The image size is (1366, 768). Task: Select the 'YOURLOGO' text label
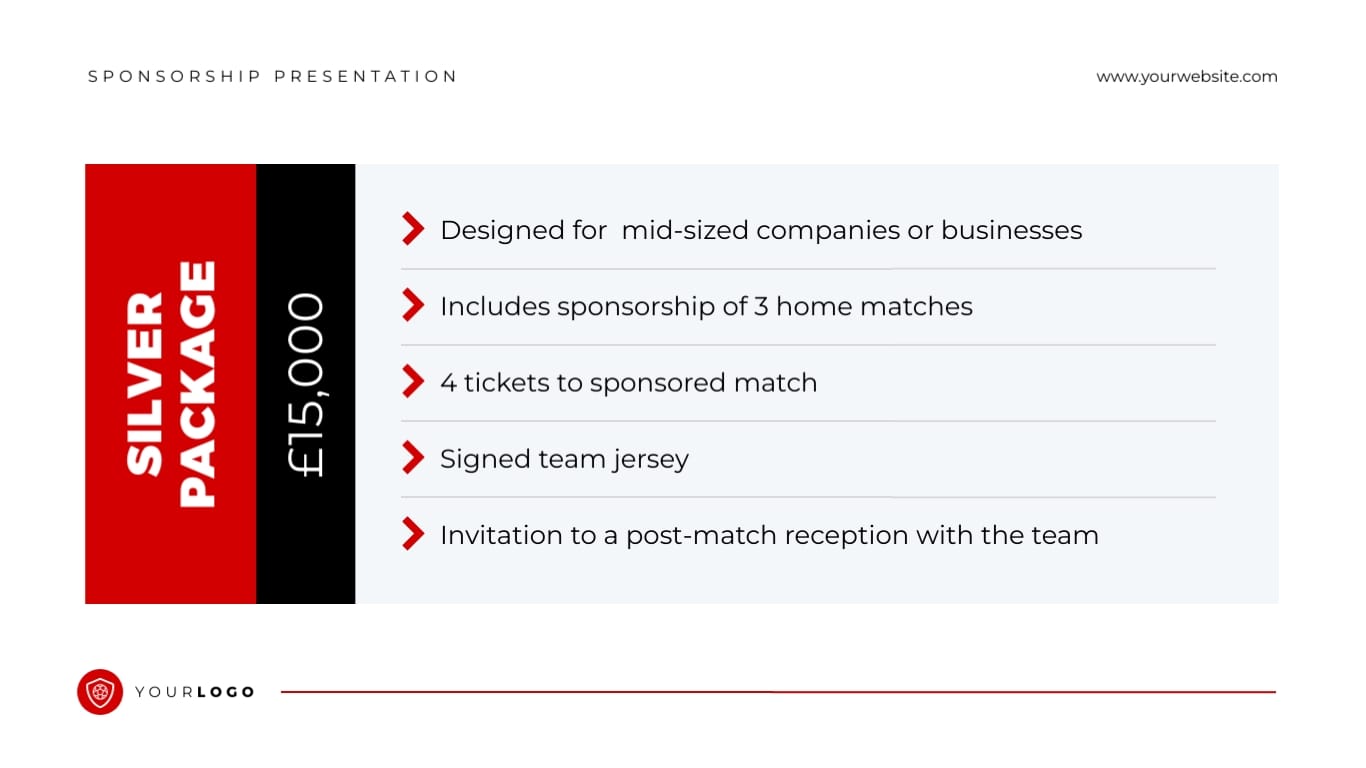pos(195,692)
